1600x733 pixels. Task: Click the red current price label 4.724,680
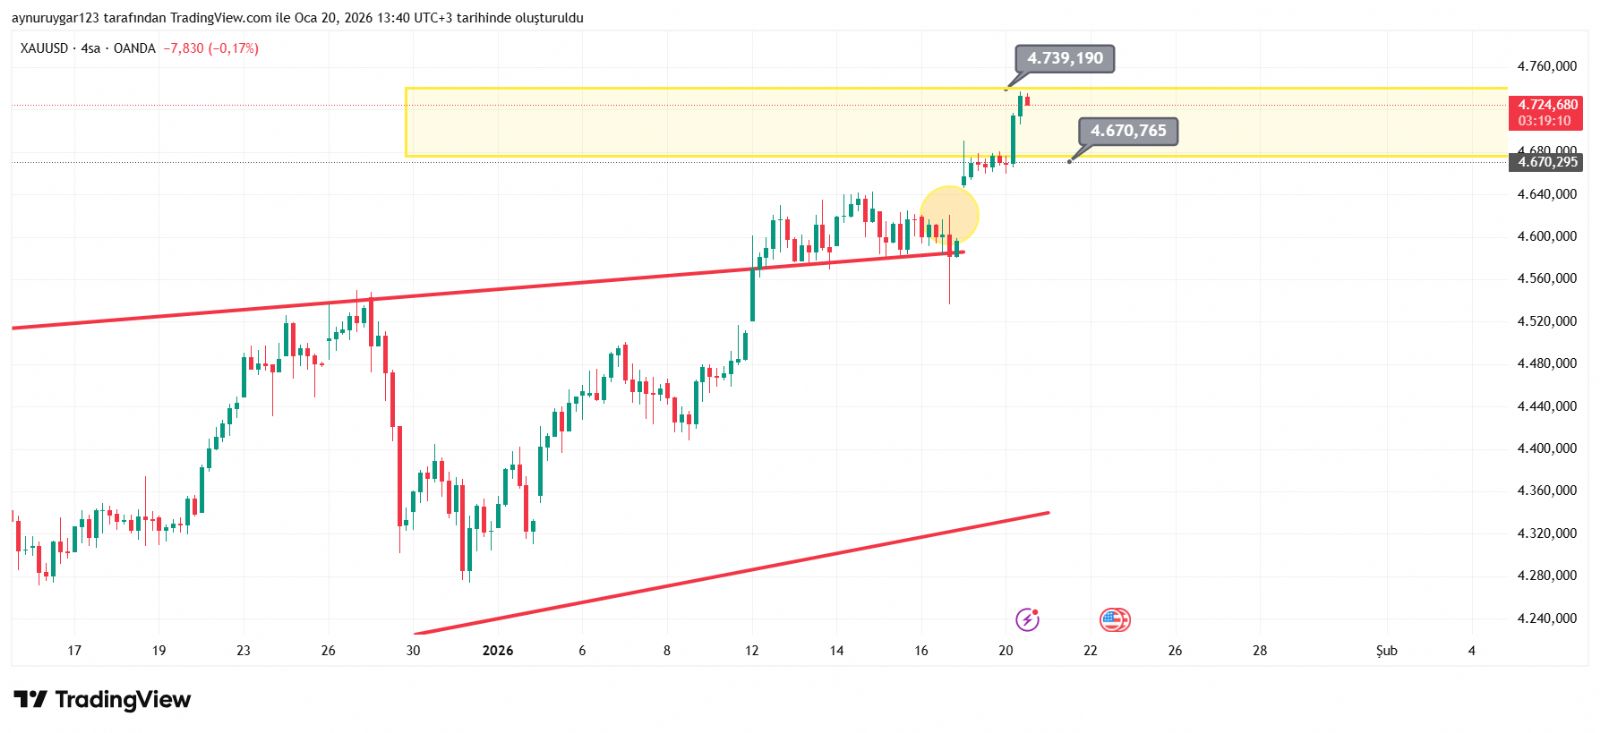click(1546, 105)
